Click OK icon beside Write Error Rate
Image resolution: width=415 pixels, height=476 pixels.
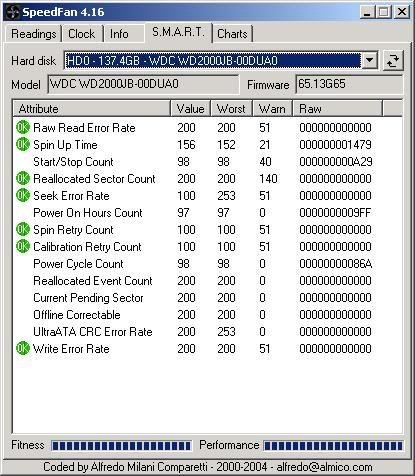[x=23, y=348]
